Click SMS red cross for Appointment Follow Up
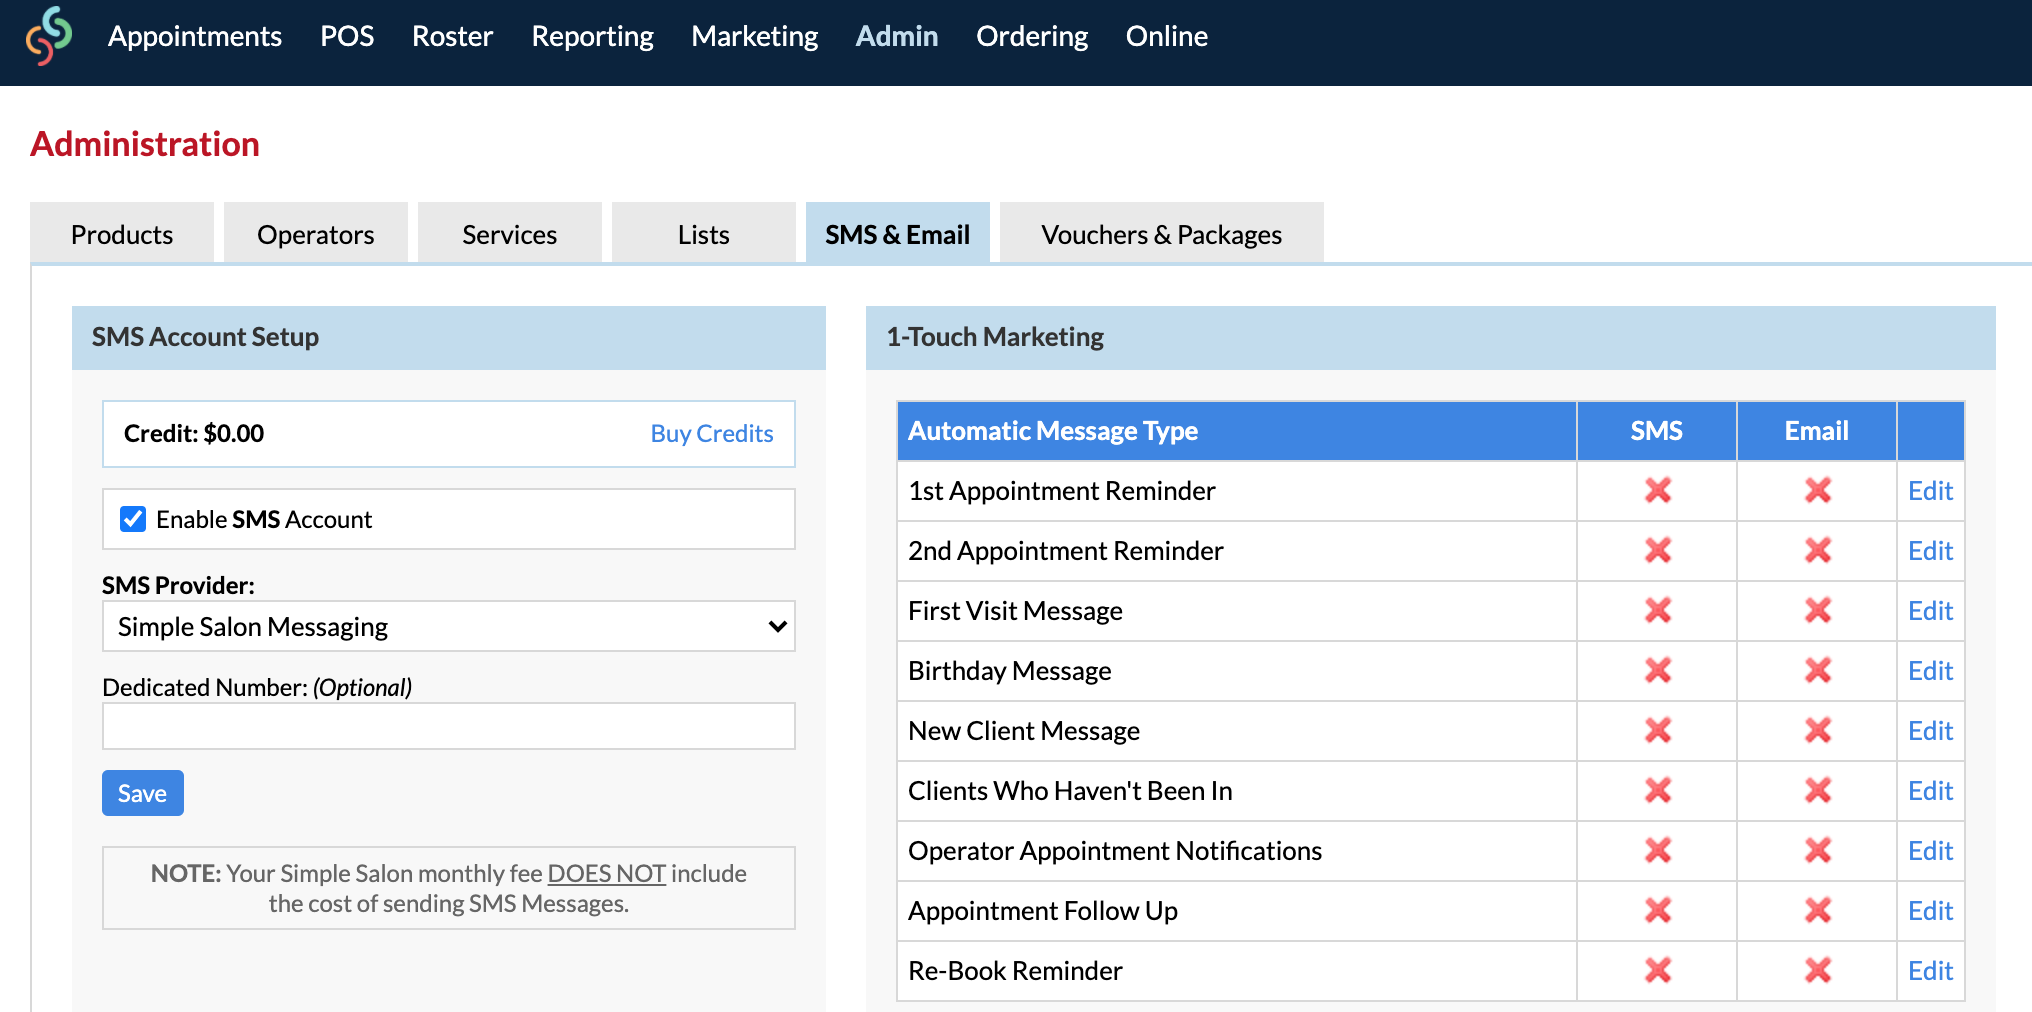Image resolution: width=2032 pixels, height=1012 pixels. pos(1658,910)
